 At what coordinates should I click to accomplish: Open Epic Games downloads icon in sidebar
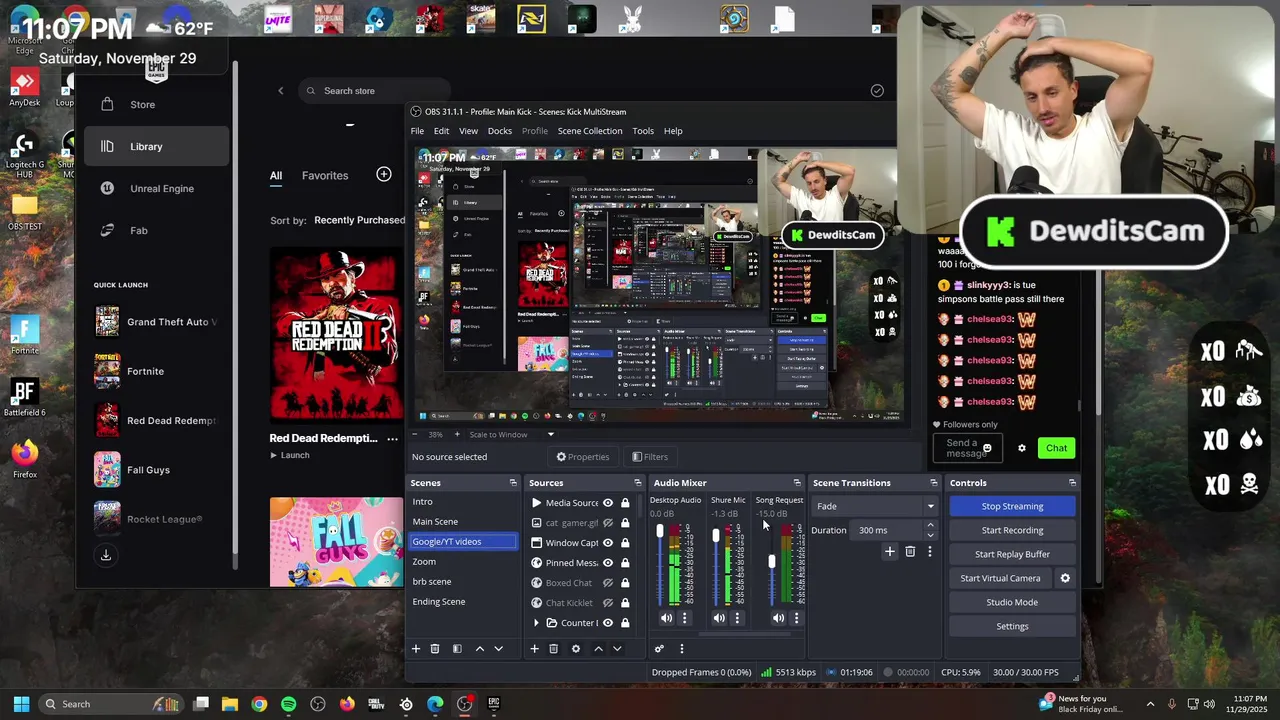[106, 555]
